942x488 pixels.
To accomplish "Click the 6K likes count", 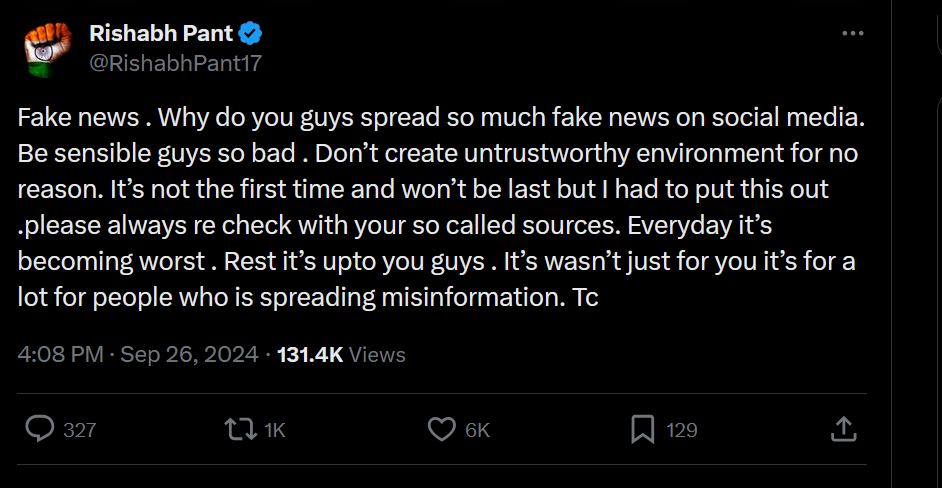I will (478, 430).
